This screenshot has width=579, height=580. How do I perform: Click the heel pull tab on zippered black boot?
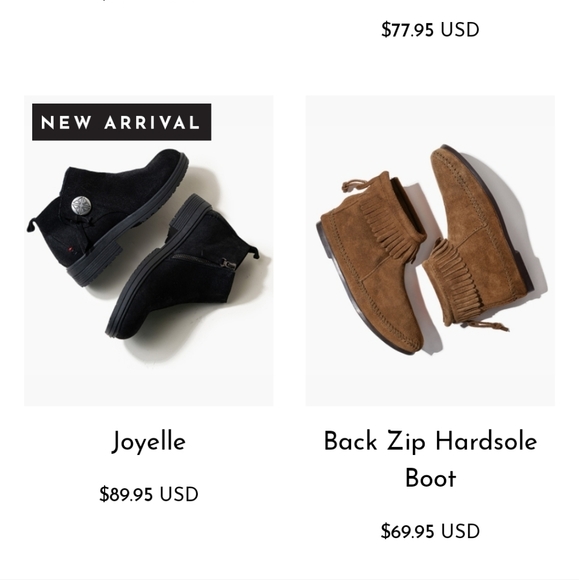(x=257, y=252)
